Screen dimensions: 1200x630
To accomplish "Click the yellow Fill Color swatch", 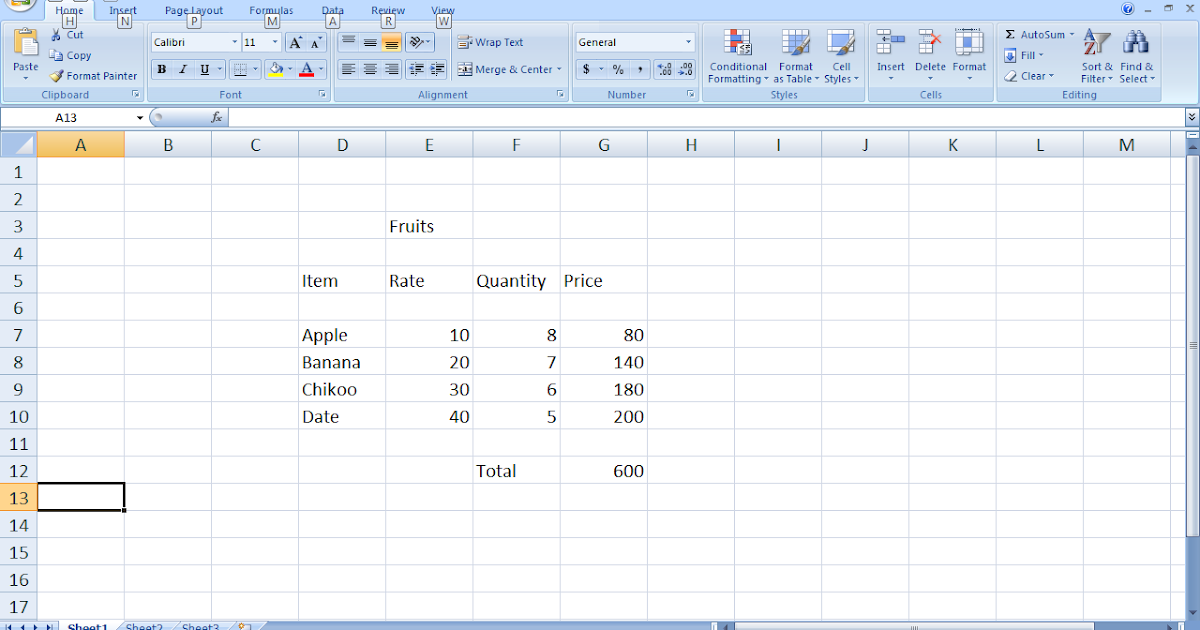I will coord(275,70).
